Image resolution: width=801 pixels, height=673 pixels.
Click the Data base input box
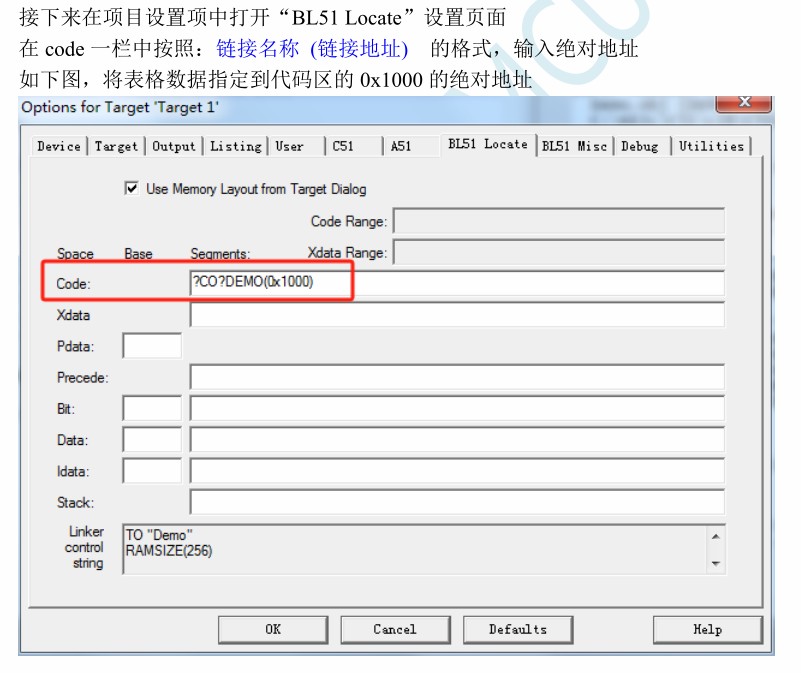(x=152, y=439)
